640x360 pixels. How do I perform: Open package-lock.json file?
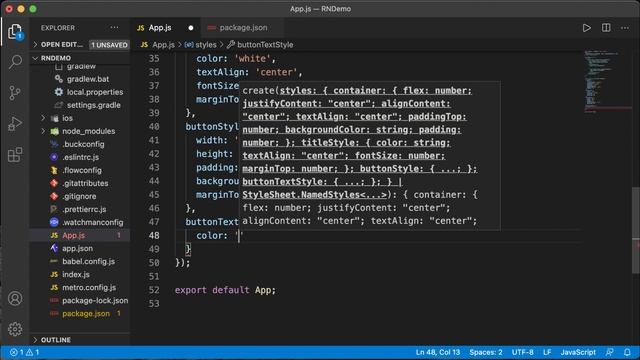click(95, 301)
